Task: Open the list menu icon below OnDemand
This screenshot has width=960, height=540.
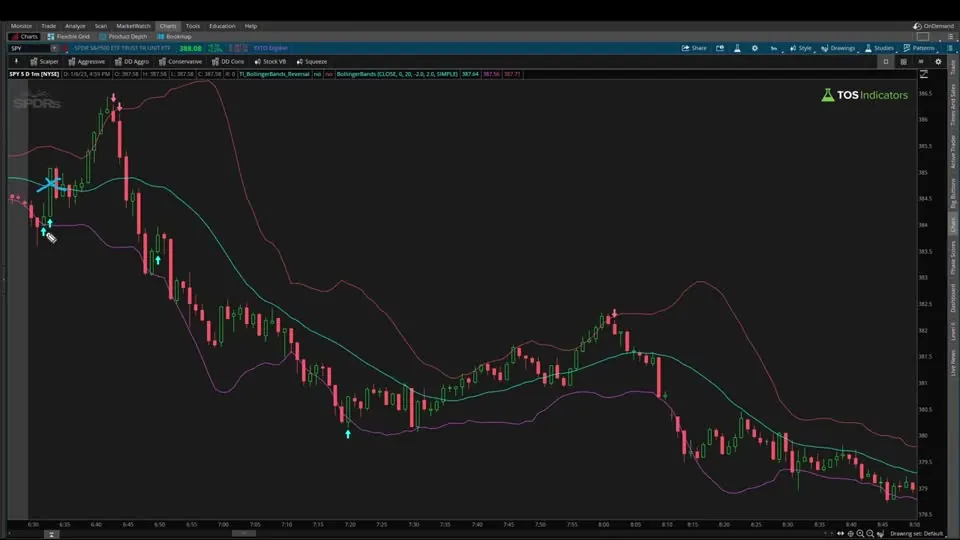Action: (x=950, y=37)
